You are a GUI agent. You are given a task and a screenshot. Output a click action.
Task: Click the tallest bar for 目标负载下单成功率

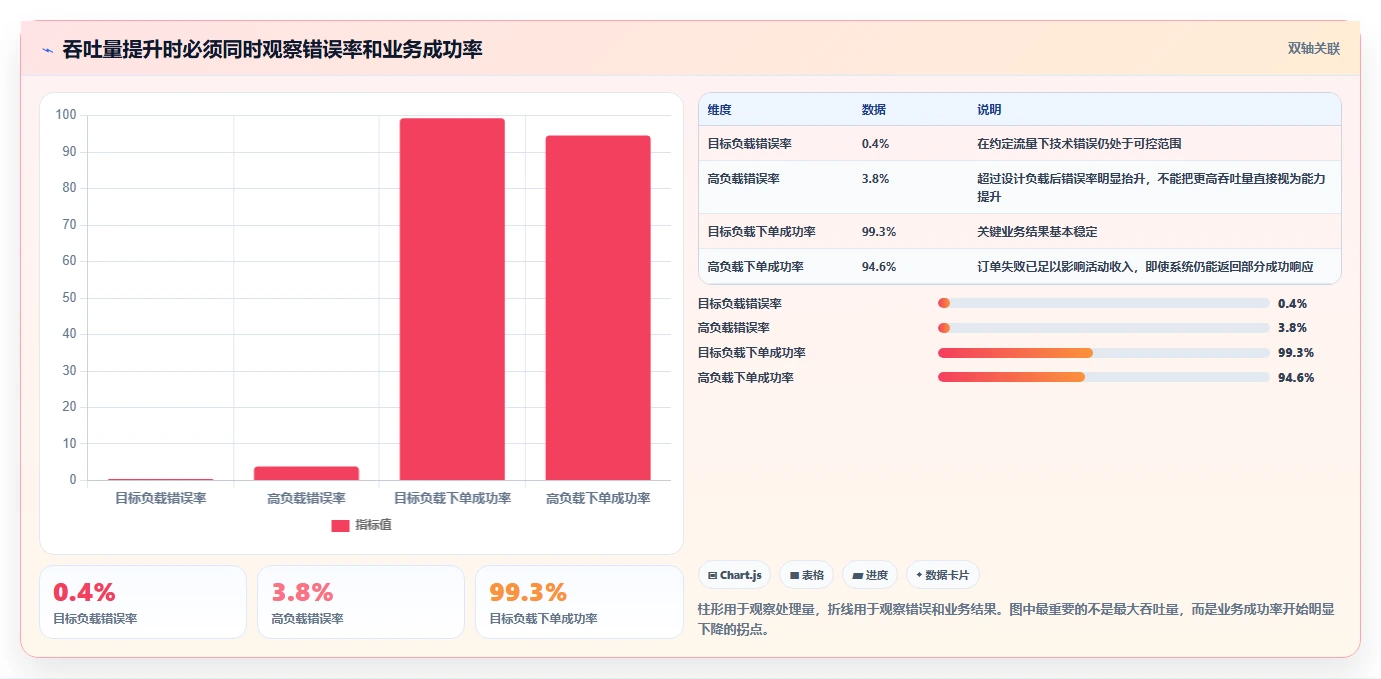click(452, 299)
